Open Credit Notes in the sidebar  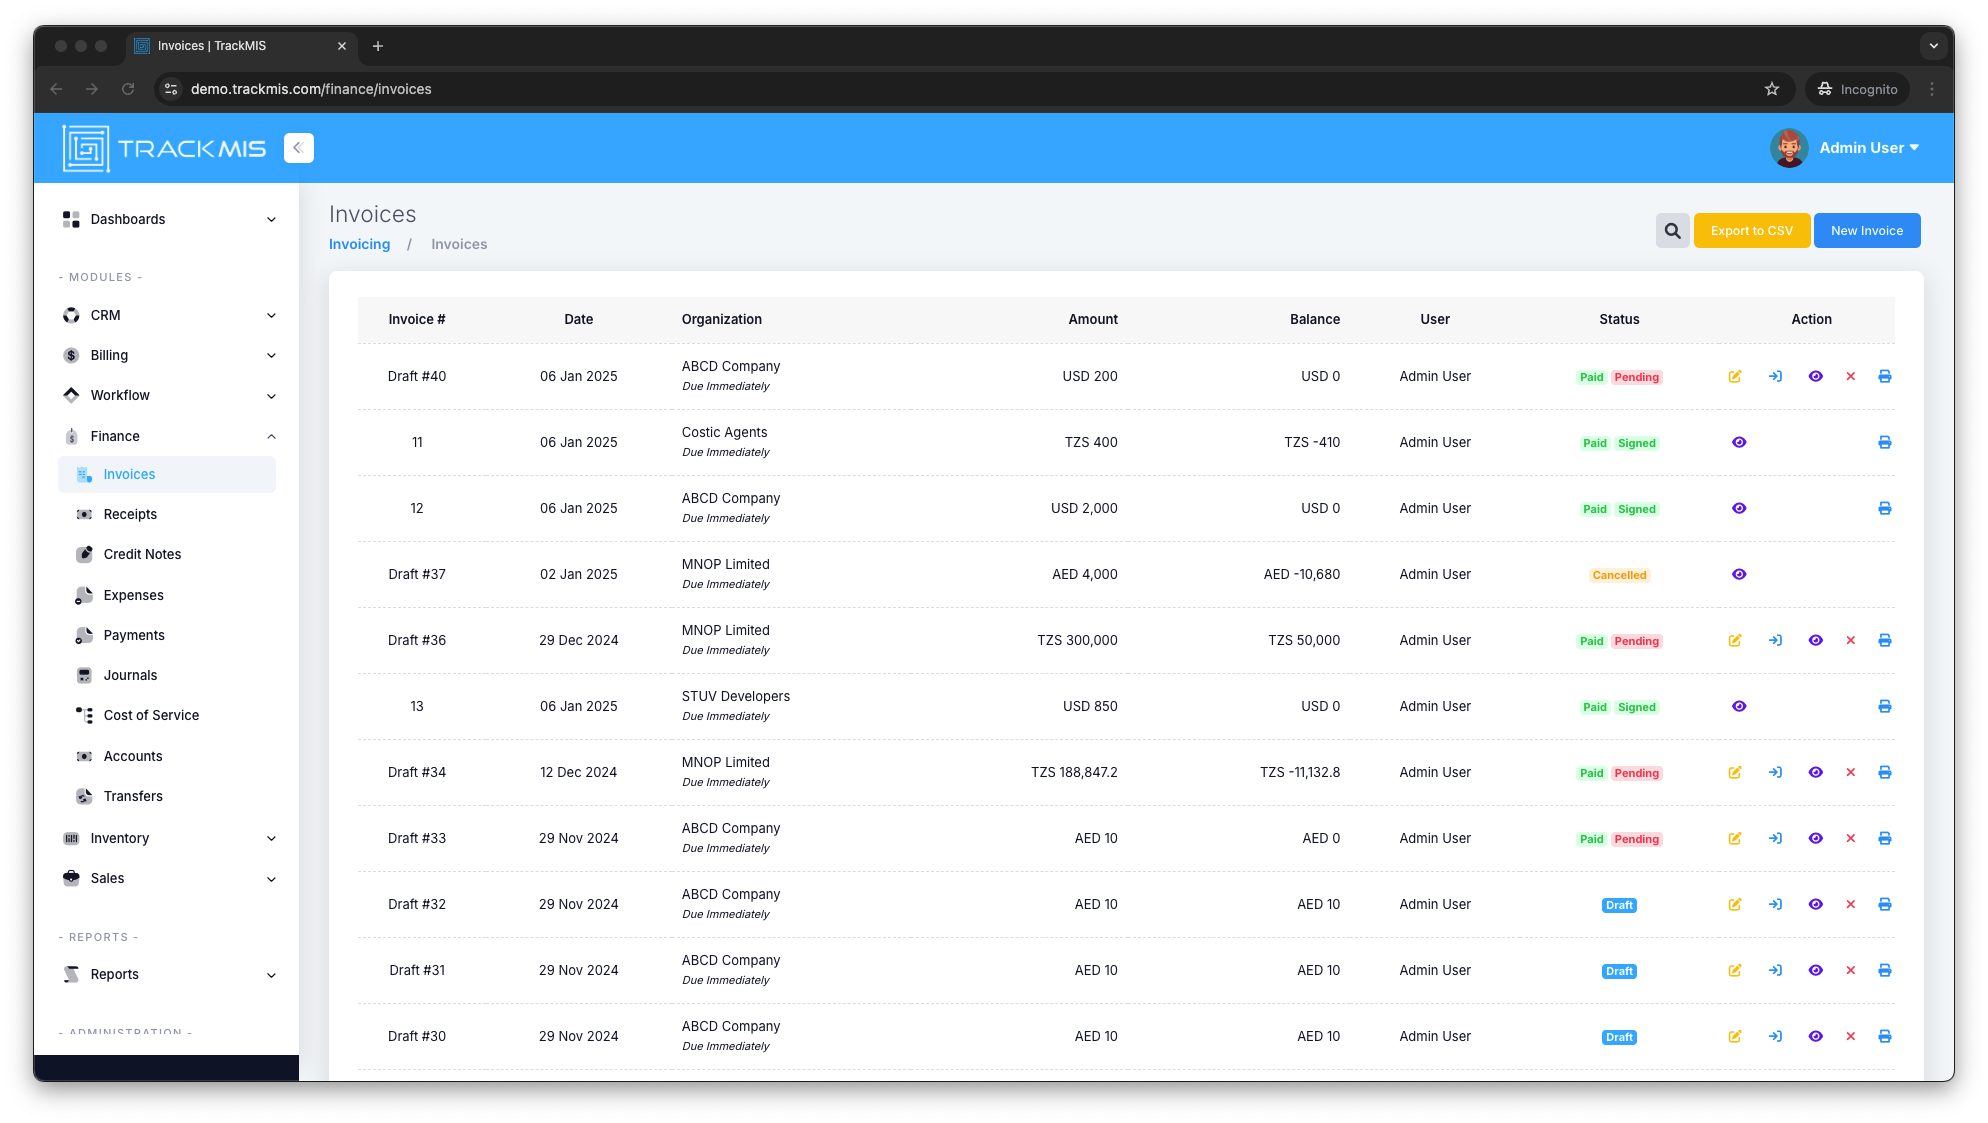(x=142, y=554)
